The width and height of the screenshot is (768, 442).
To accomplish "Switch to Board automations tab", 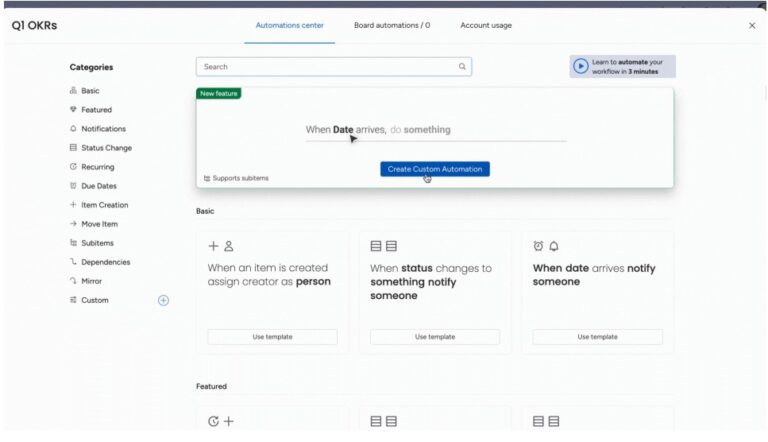I will pyautogui.click(x=392, y=25).
